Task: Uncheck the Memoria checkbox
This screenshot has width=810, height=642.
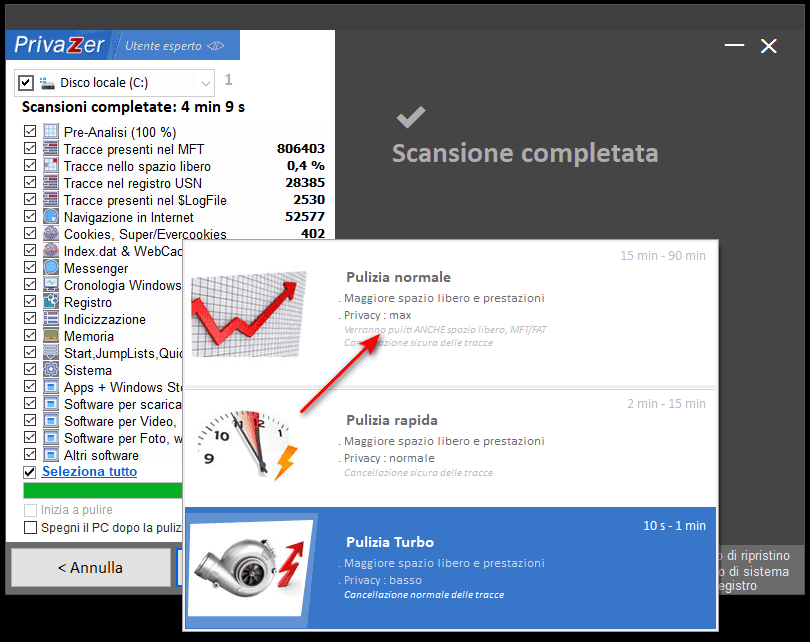Action: click(x=30, y=335)
